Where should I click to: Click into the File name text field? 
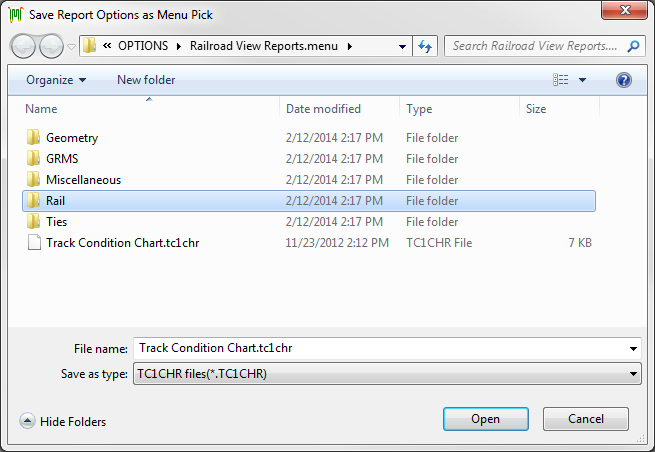pyautogui.click(x=380, y=348)
